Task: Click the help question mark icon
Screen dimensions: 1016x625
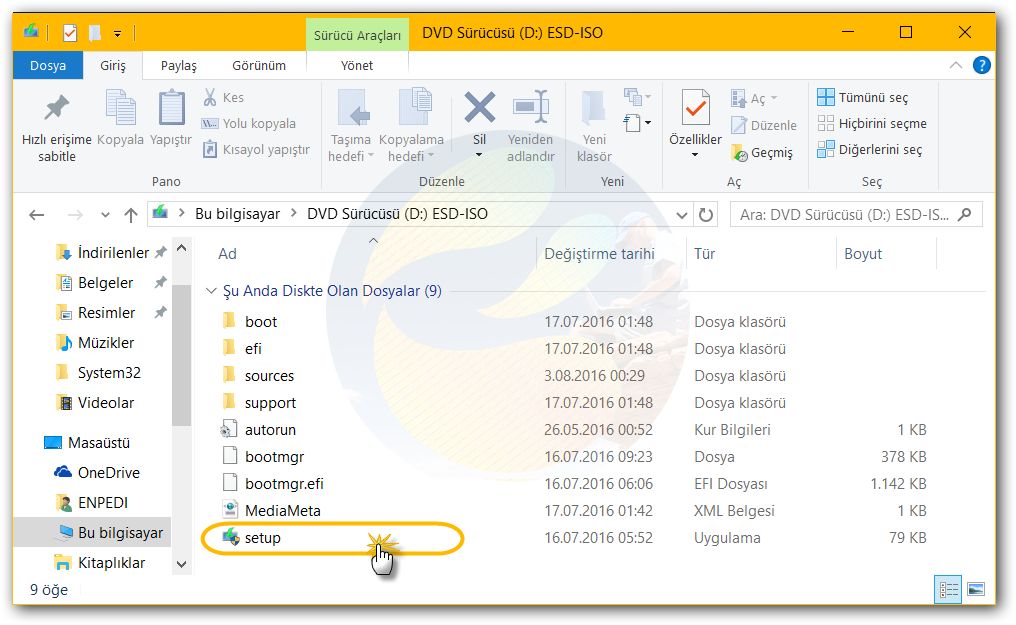Action: [982, 65]
